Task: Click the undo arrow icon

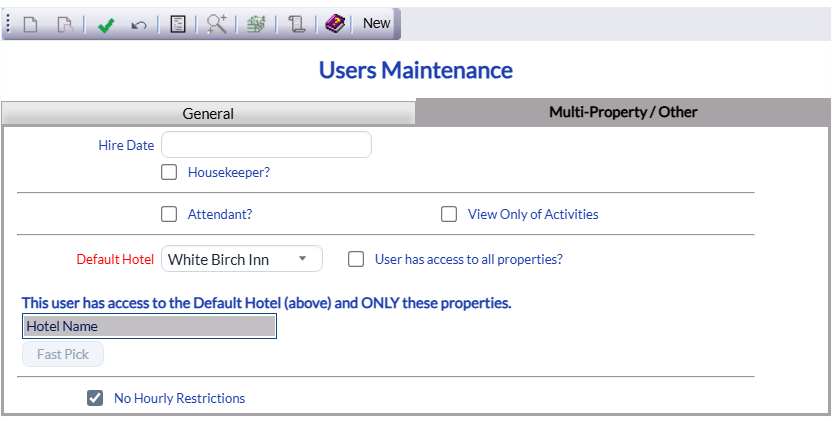Action: (x=138, y=24)
